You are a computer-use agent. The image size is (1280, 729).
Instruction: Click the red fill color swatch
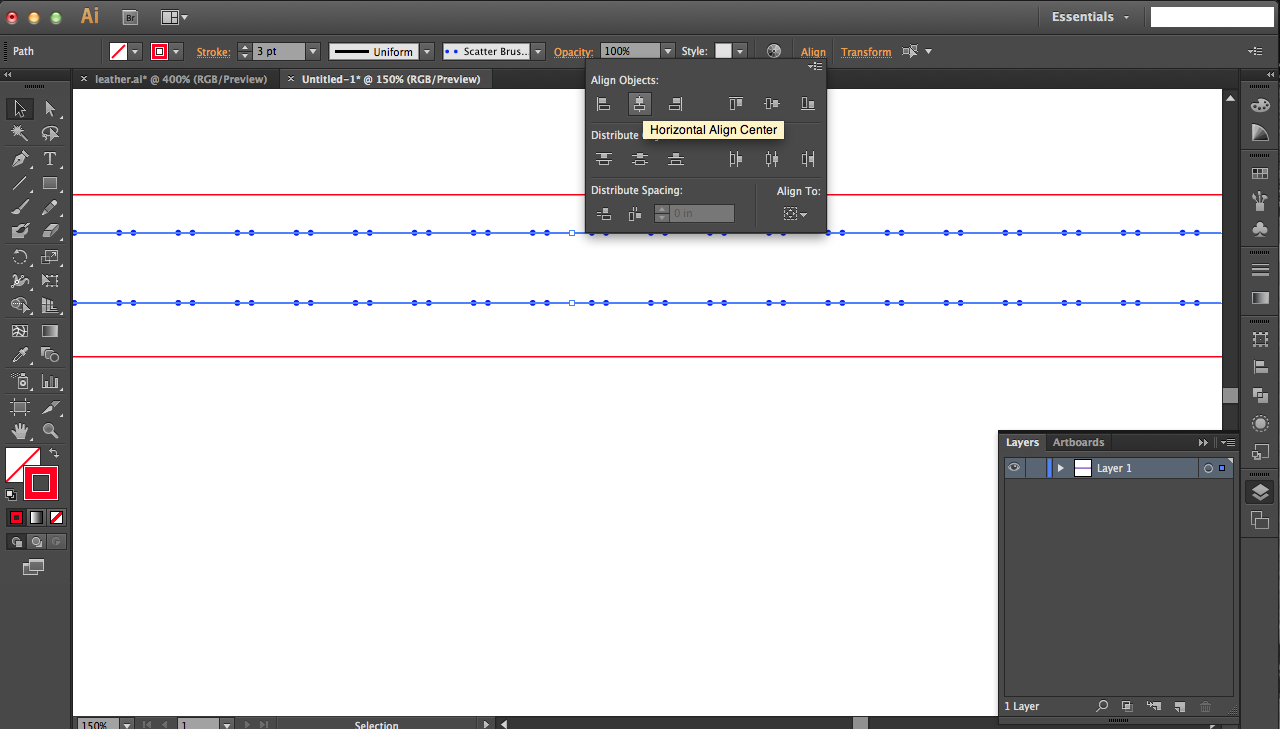tap(40, 483)
